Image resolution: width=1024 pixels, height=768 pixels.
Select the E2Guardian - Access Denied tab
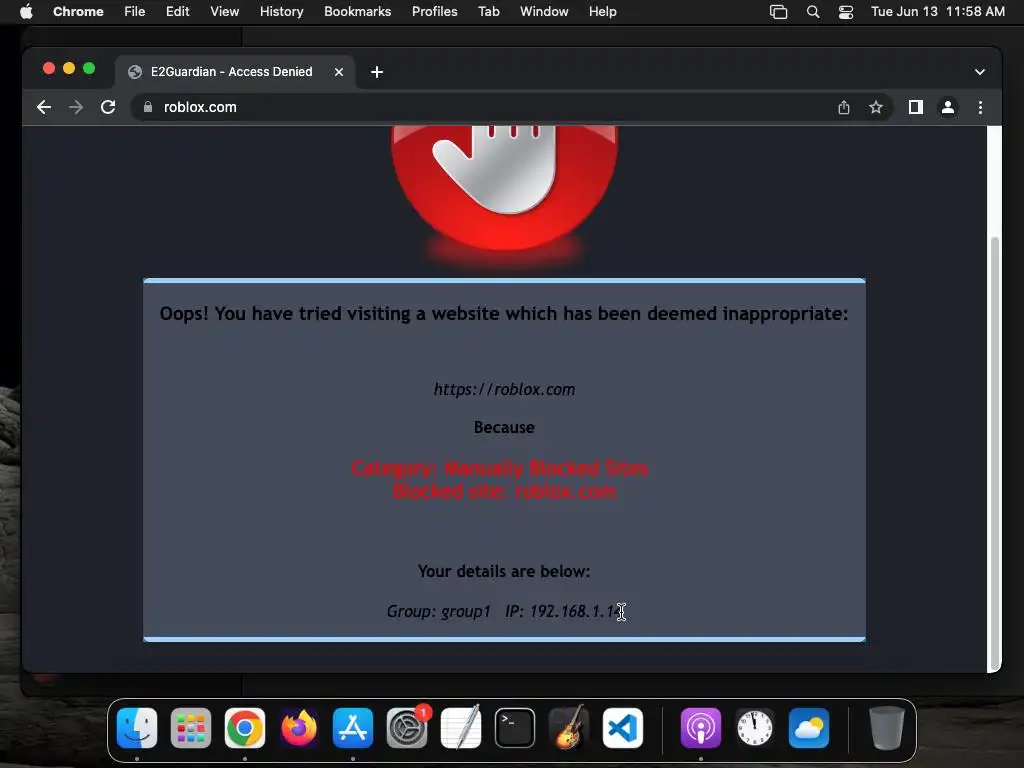click(x=236, y=72)
